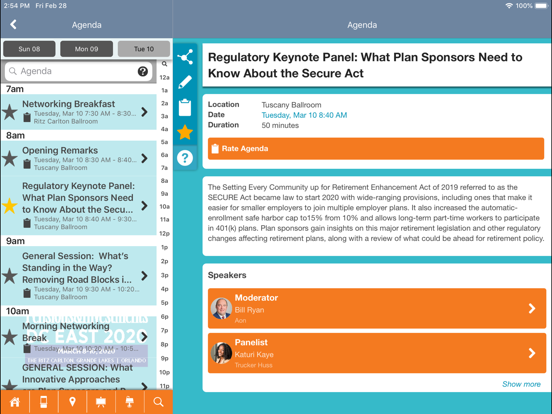Open General Session What's Standing chevron

pyautogui.click(x=144, y=276)
